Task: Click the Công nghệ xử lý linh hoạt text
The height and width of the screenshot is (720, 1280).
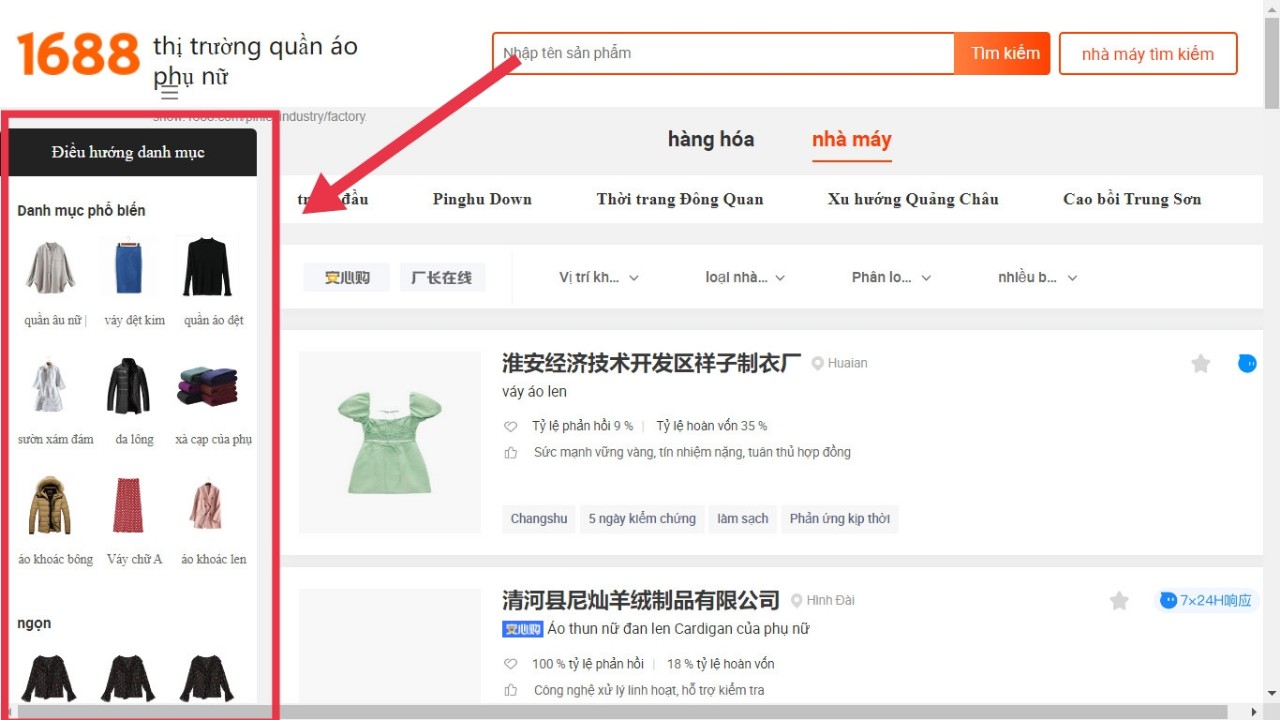Action: pyautogui.click(x=651, y=690)
